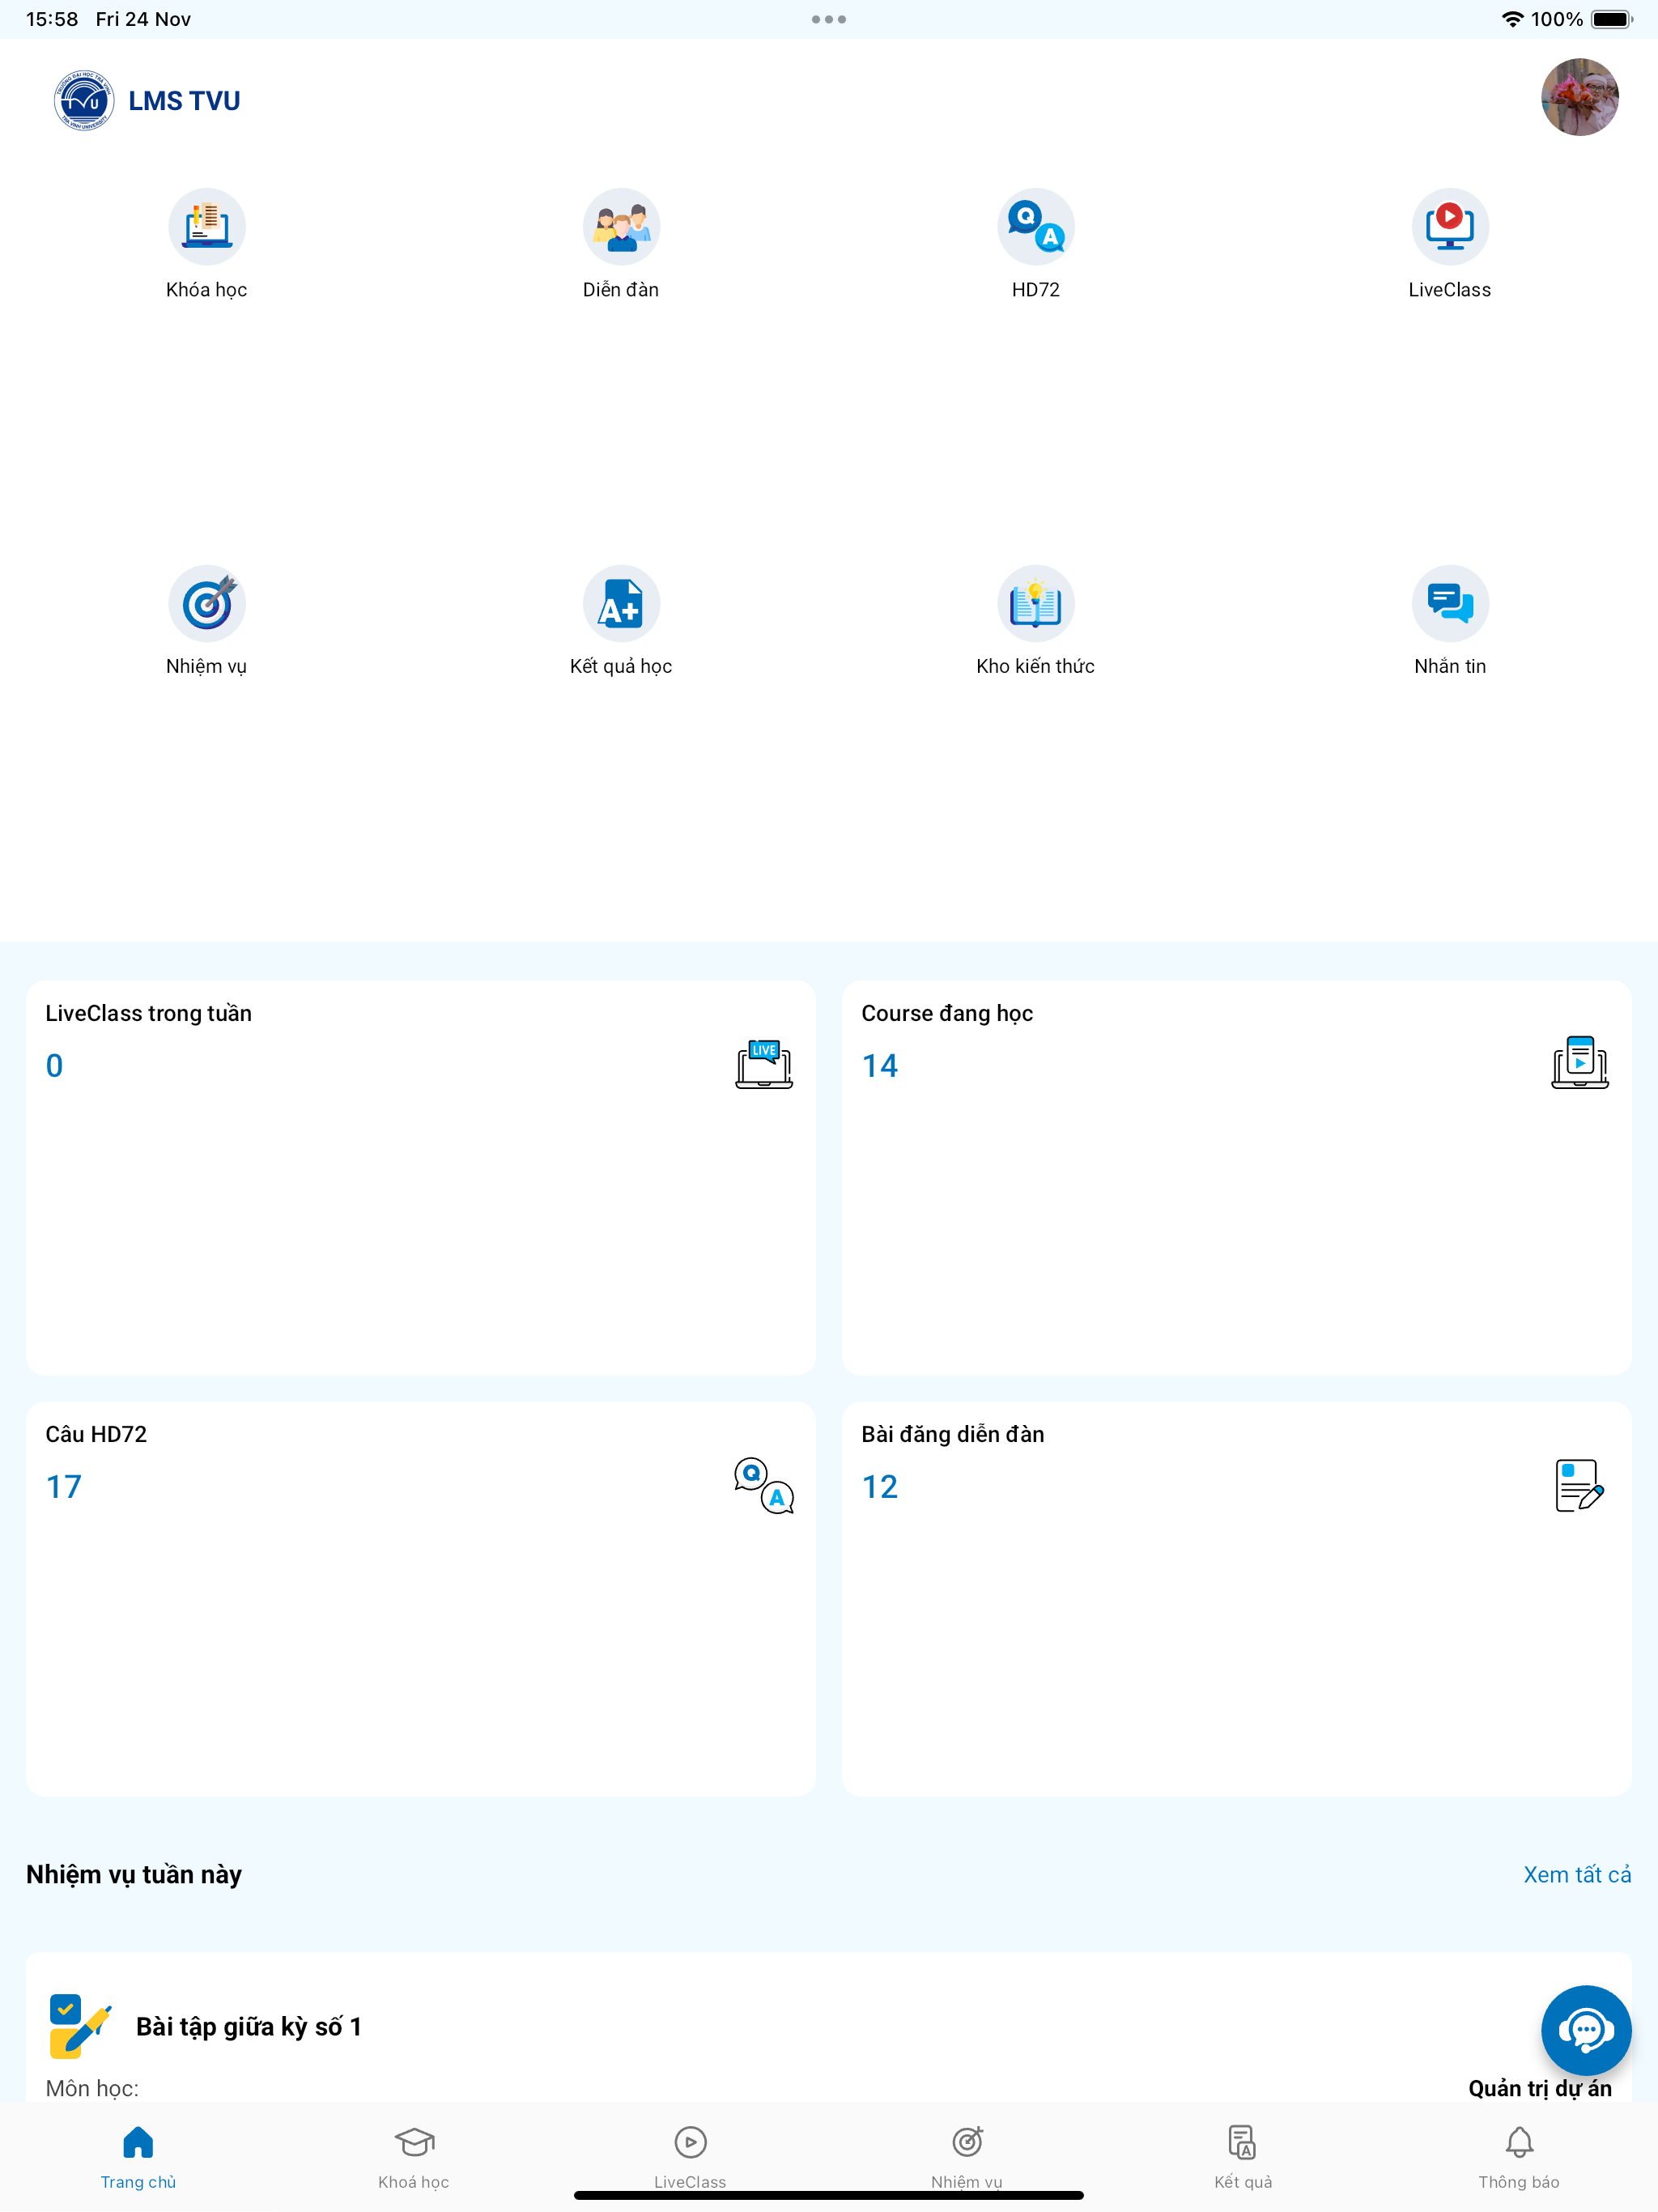Viewport: 1658px width, 2212px height.
Task: Switch to the Thông báo bottom tab
Action: tap(1519, 2157)
